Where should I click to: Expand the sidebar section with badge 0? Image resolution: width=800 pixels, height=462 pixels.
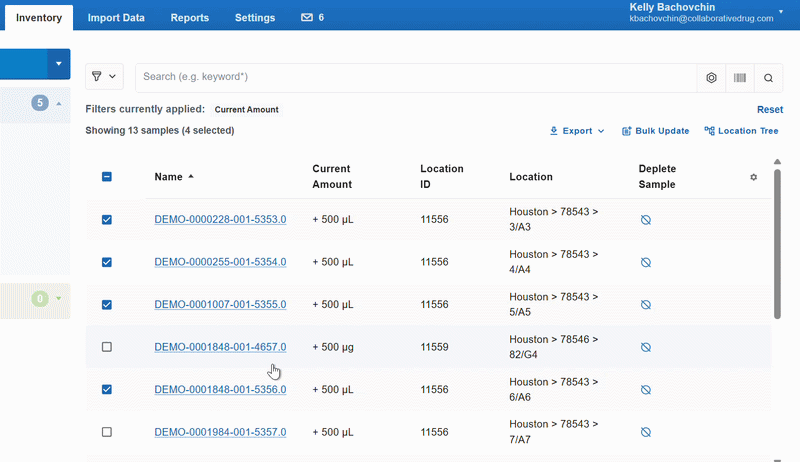point(59,298)
